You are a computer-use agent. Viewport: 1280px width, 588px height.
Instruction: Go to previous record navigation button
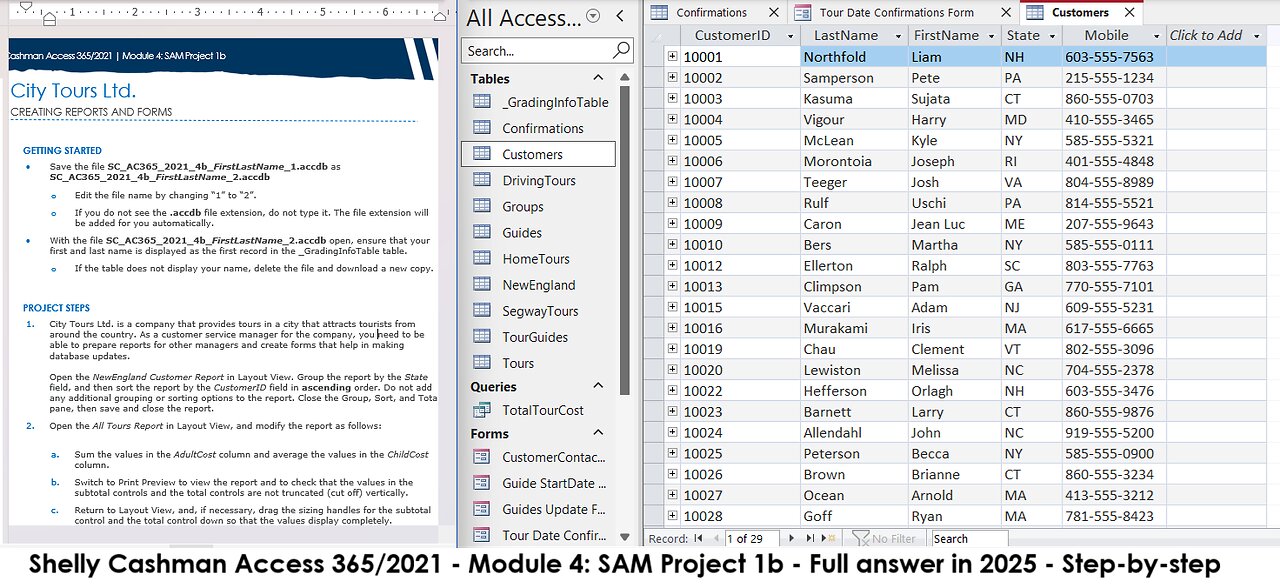pos(715,539)
